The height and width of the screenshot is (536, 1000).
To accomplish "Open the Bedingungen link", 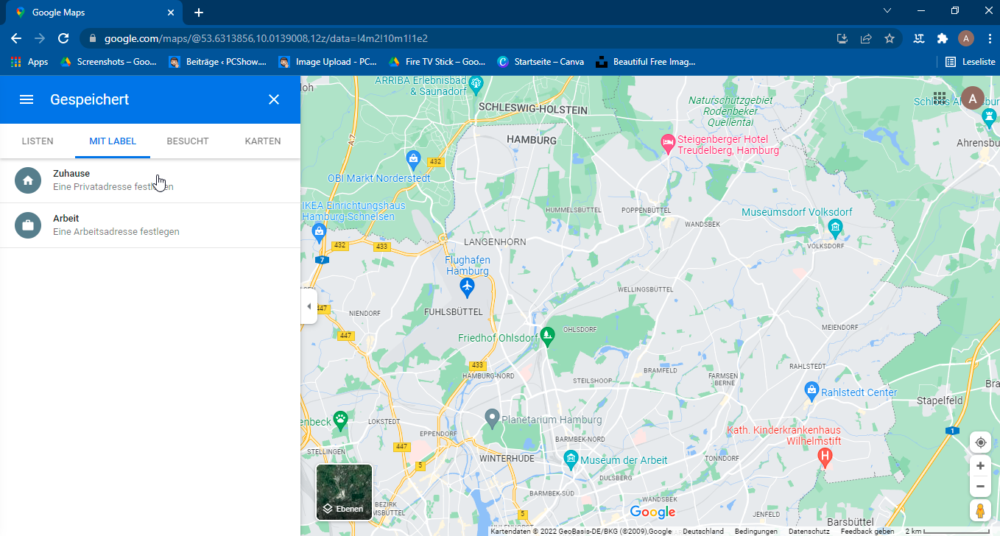I will coord(756,531).
